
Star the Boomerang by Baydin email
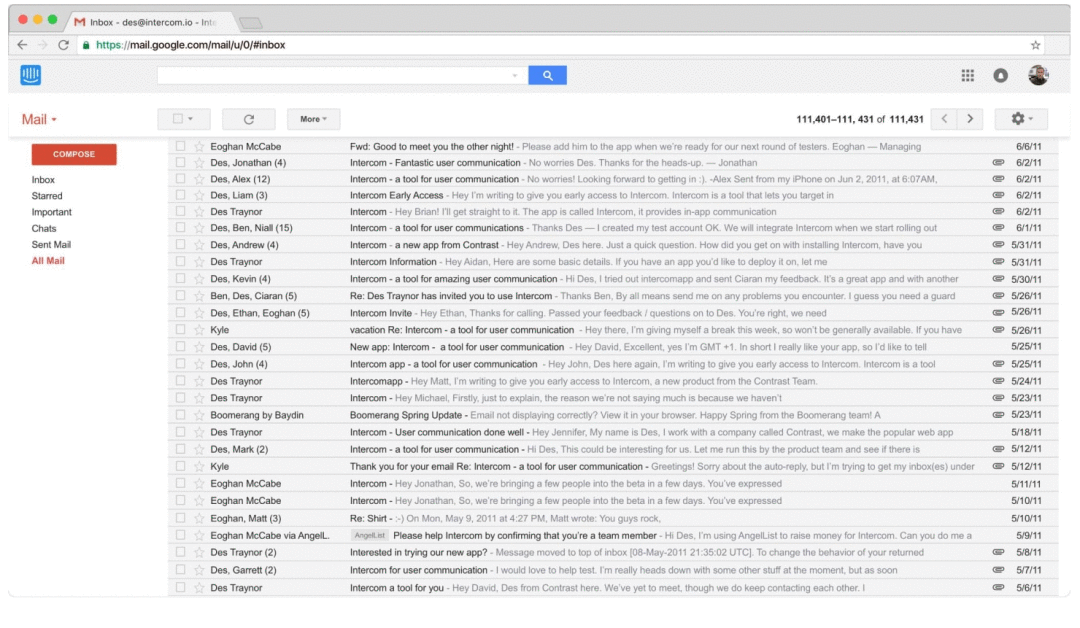click(x=199, y=415)
